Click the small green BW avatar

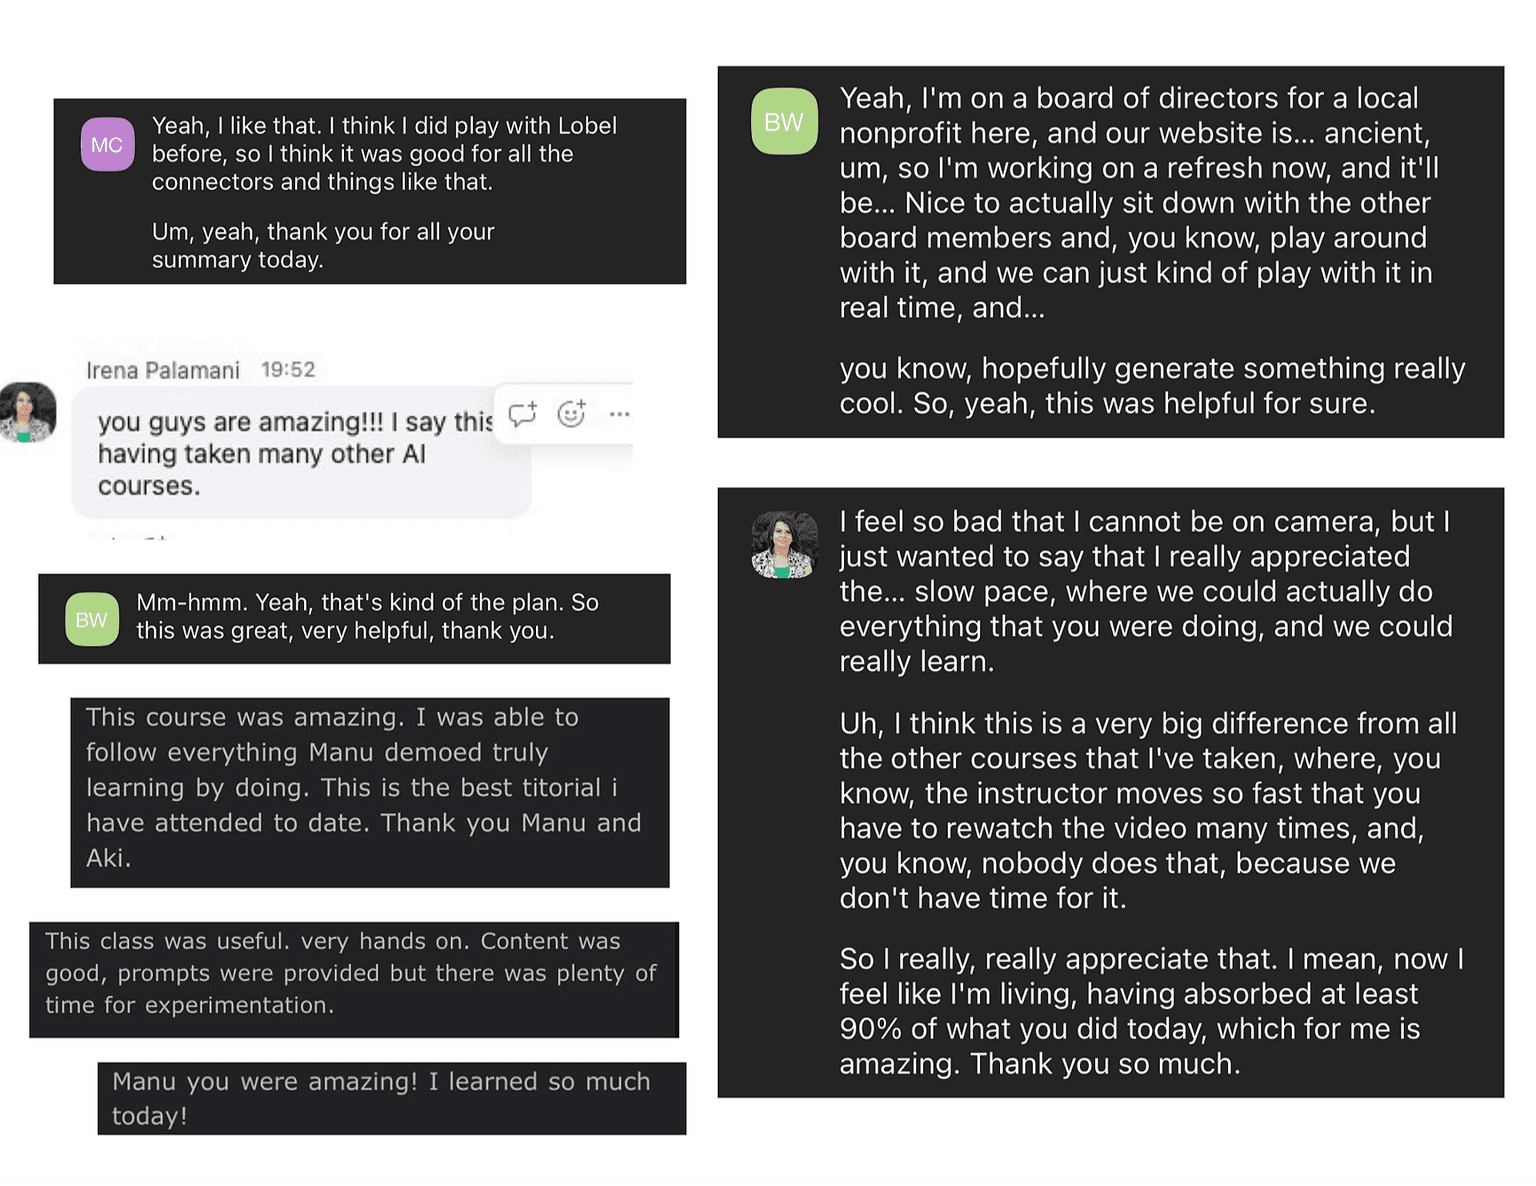click(91, 619)
